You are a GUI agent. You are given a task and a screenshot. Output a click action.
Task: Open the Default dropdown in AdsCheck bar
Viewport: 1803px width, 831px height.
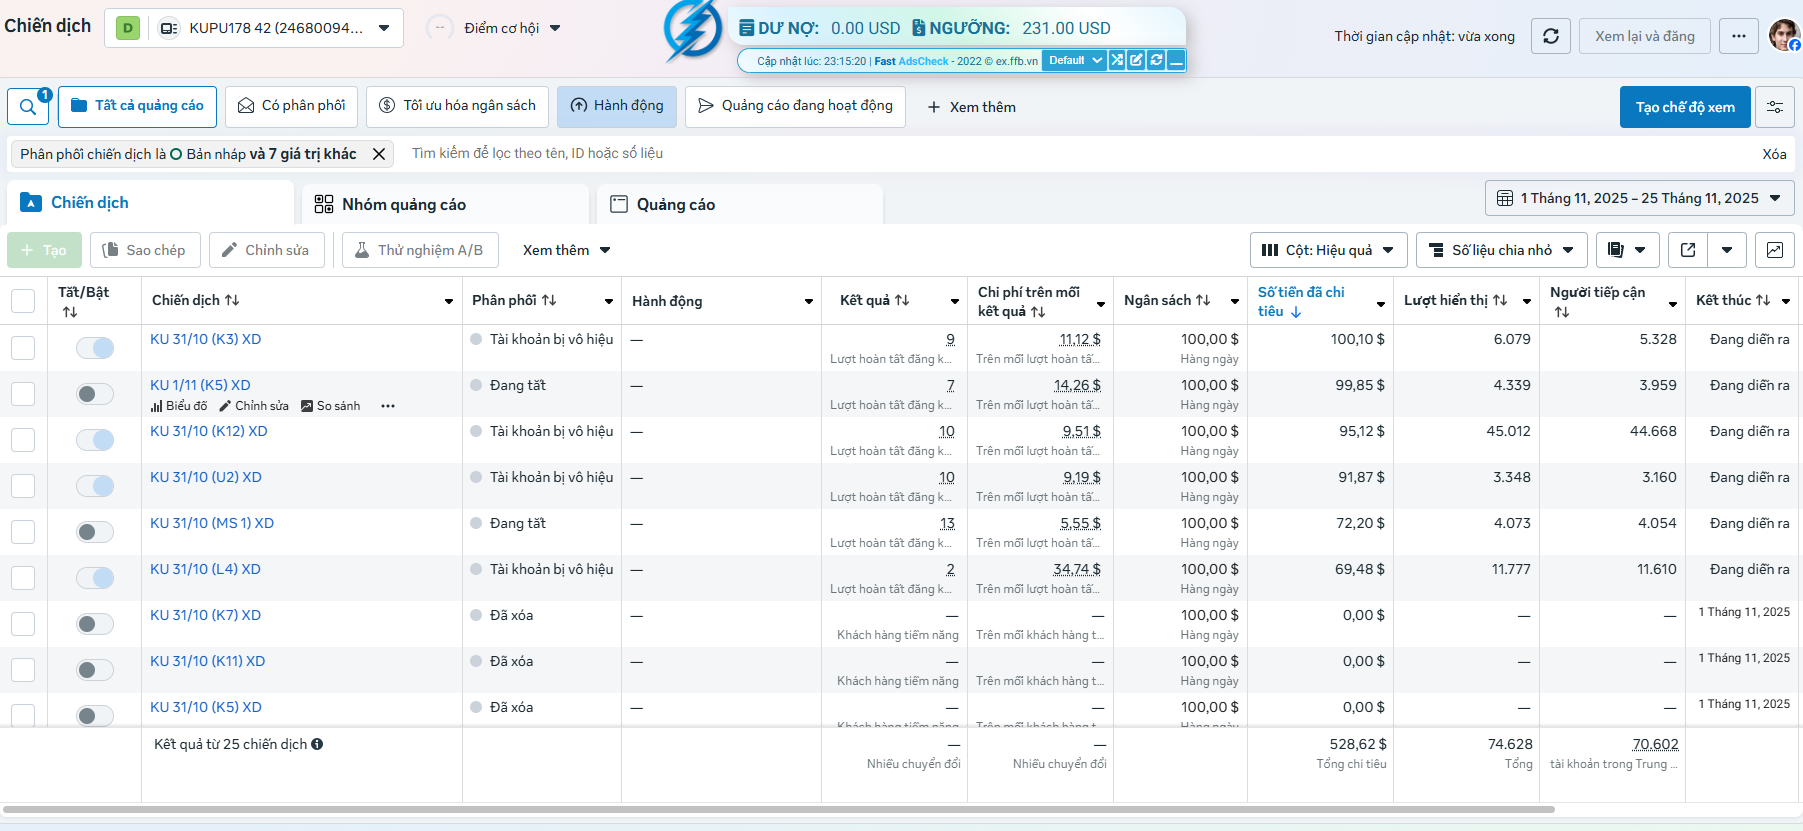click(x=1074, y=60)
